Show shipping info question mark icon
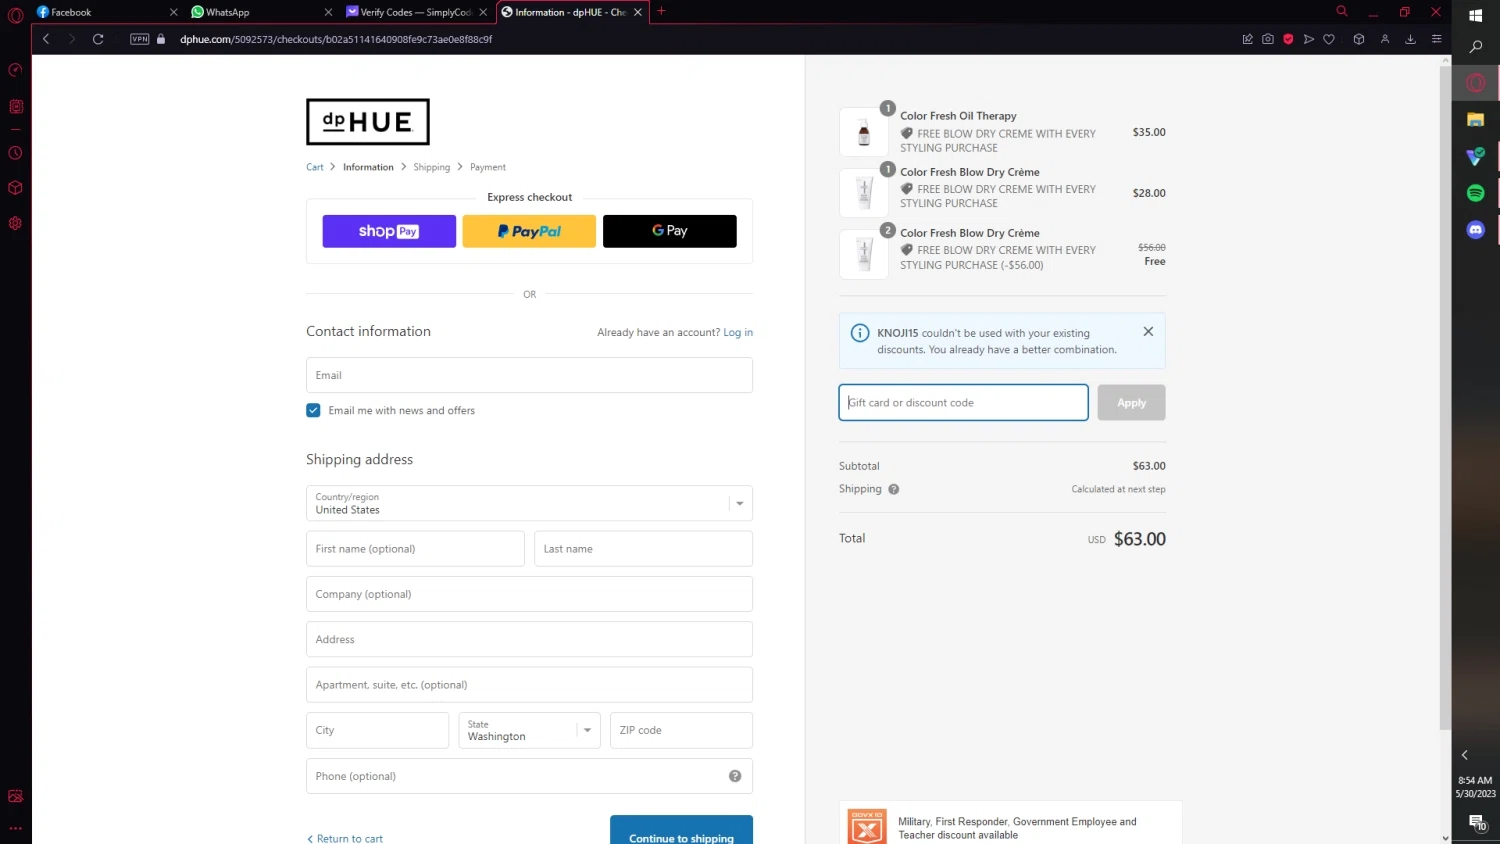The width and height of the screenshot is (1500, 844). click(x=894, y=489)
